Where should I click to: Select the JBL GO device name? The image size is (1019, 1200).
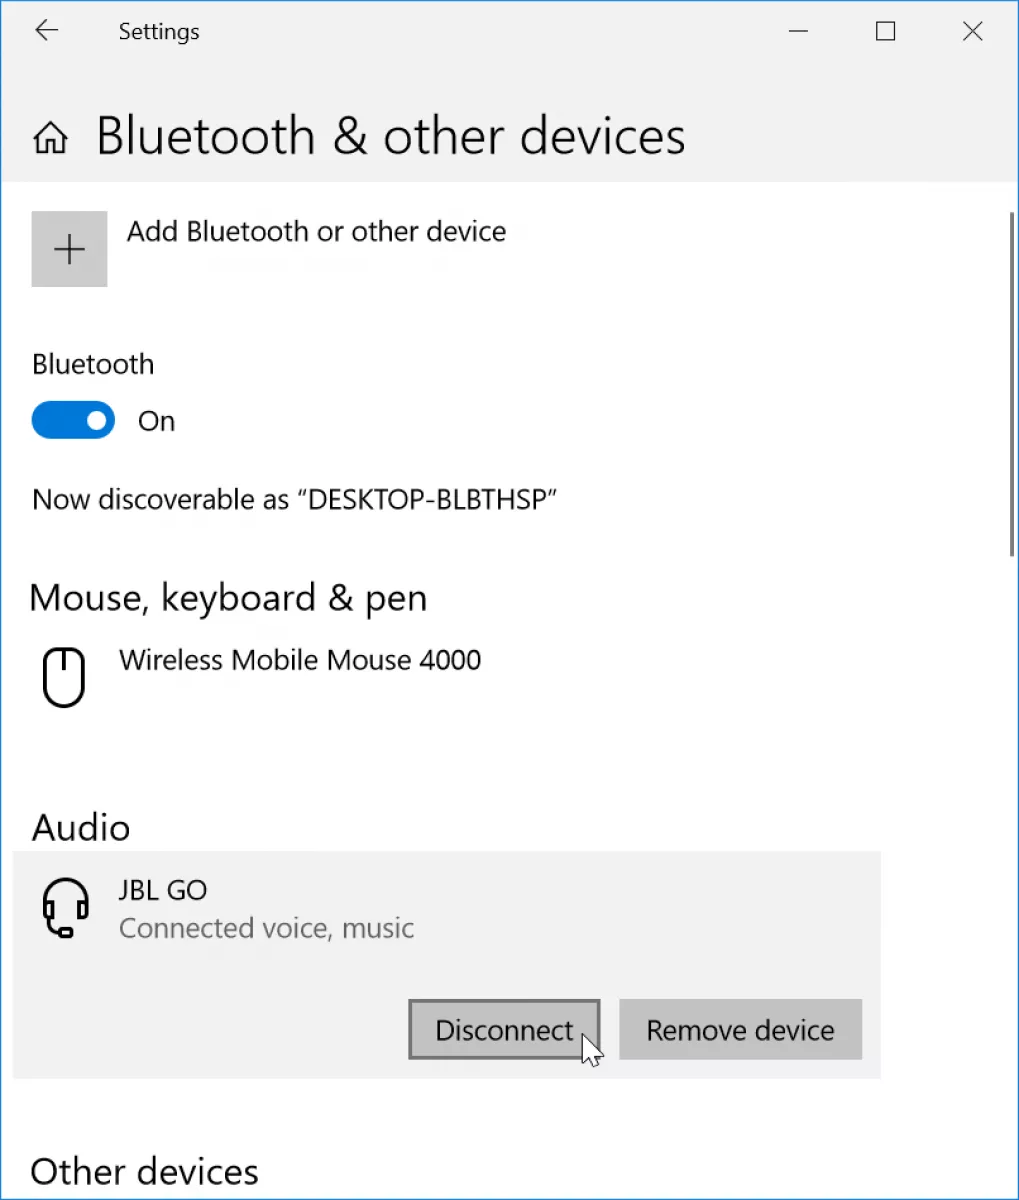coord(163,890)
